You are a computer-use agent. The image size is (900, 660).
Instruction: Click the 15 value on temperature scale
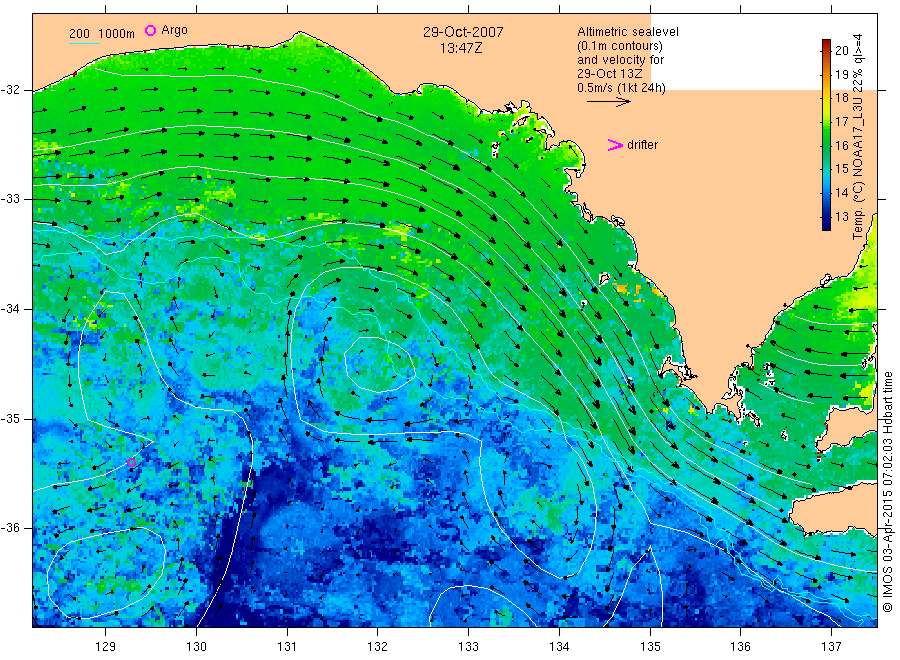(x=841, y=169)
